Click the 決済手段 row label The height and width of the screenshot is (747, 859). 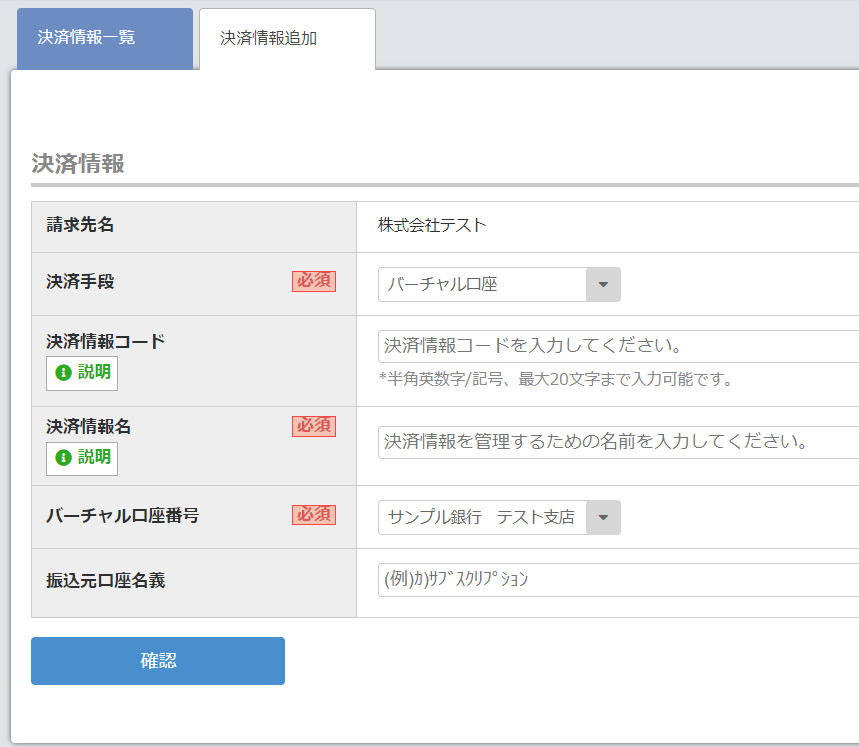(x=80, y=282)
